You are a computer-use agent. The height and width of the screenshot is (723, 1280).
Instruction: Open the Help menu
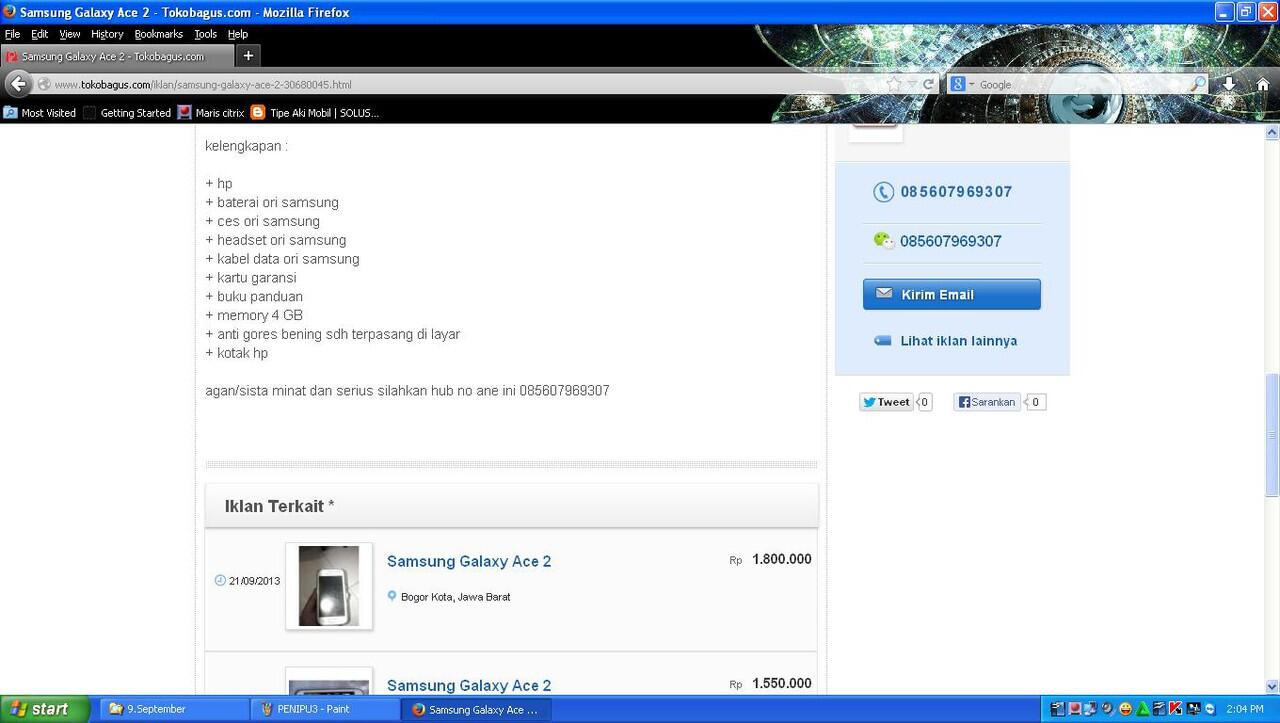(x=238, y=34)
